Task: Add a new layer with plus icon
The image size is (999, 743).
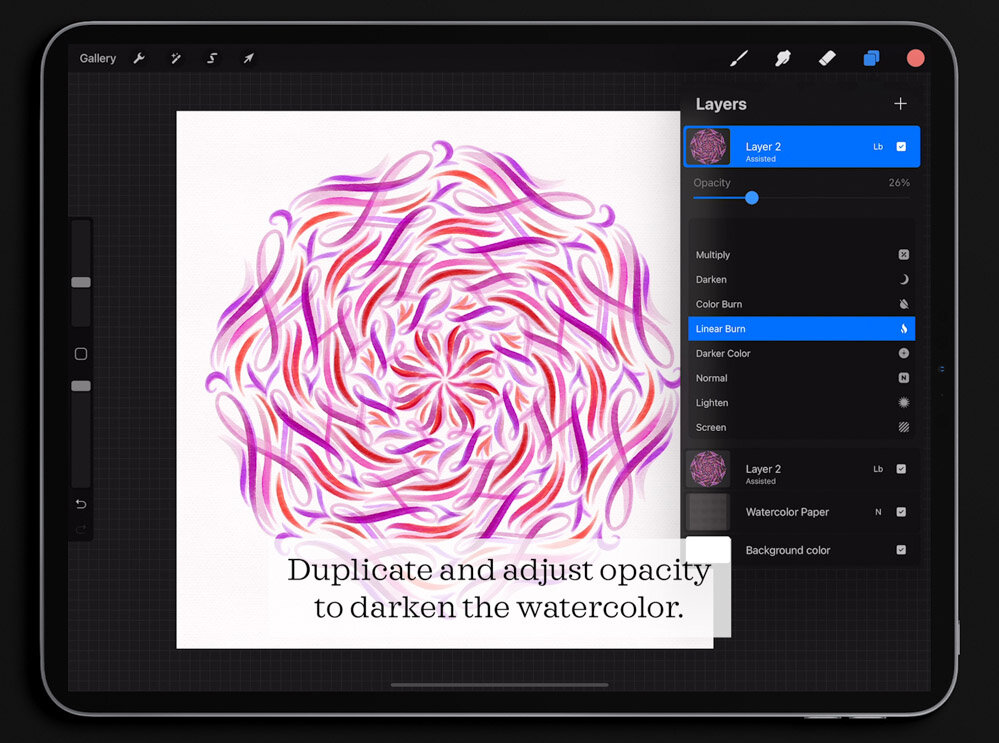Action: (x=900, y=104)
